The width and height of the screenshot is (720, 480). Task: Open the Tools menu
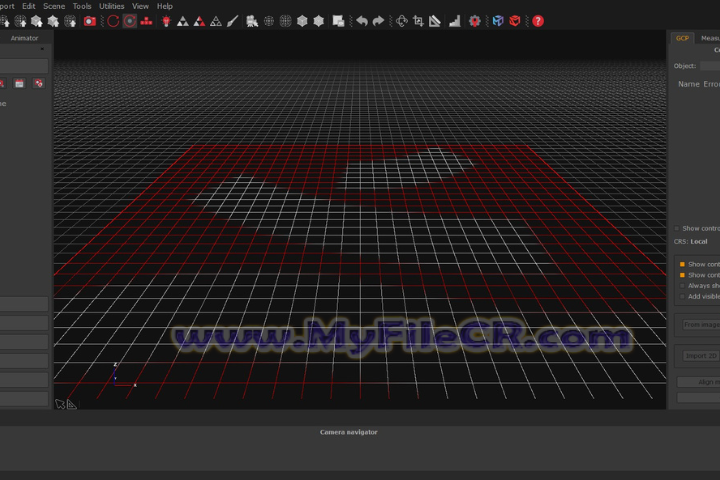click(82, 6)
